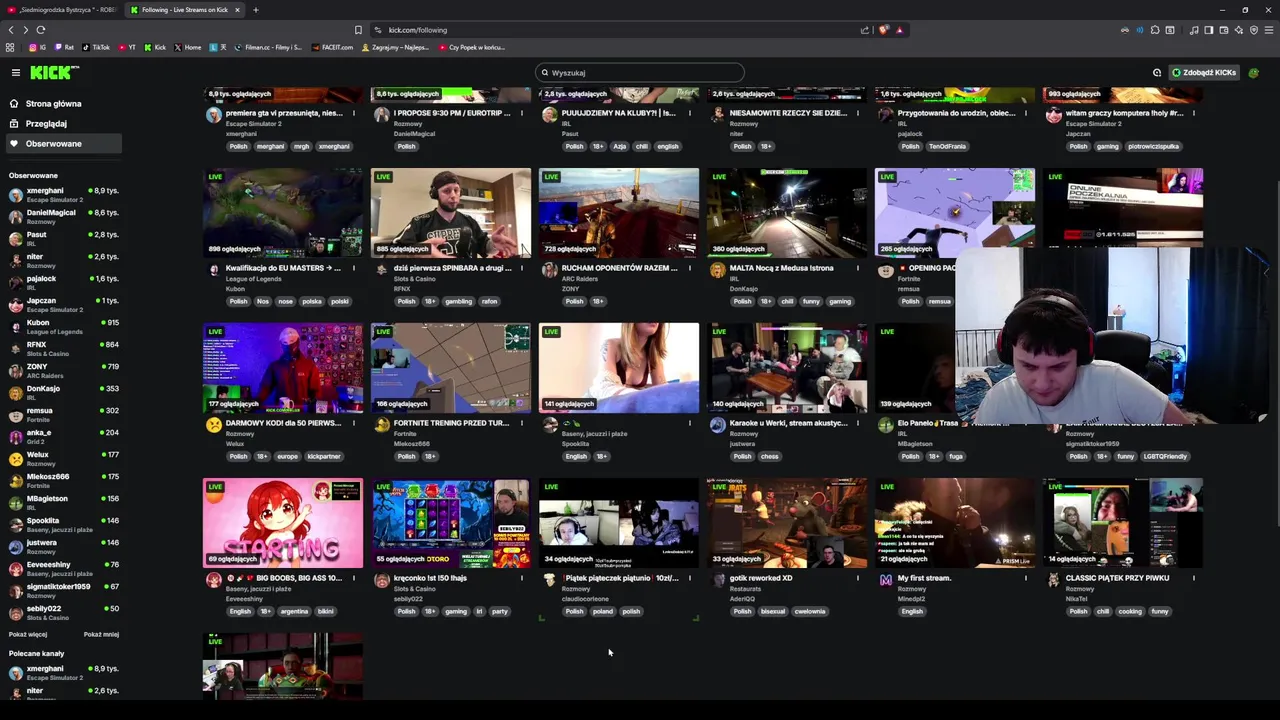The width and height of the screenshot is (1280, 720).
Task: Open the League of Legends category under Kubon
Action: point(254,279)
